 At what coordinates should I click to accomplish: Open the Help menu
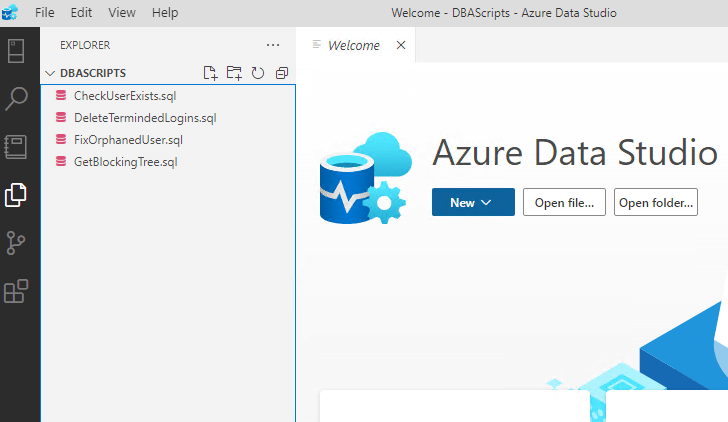pos(165,13)
